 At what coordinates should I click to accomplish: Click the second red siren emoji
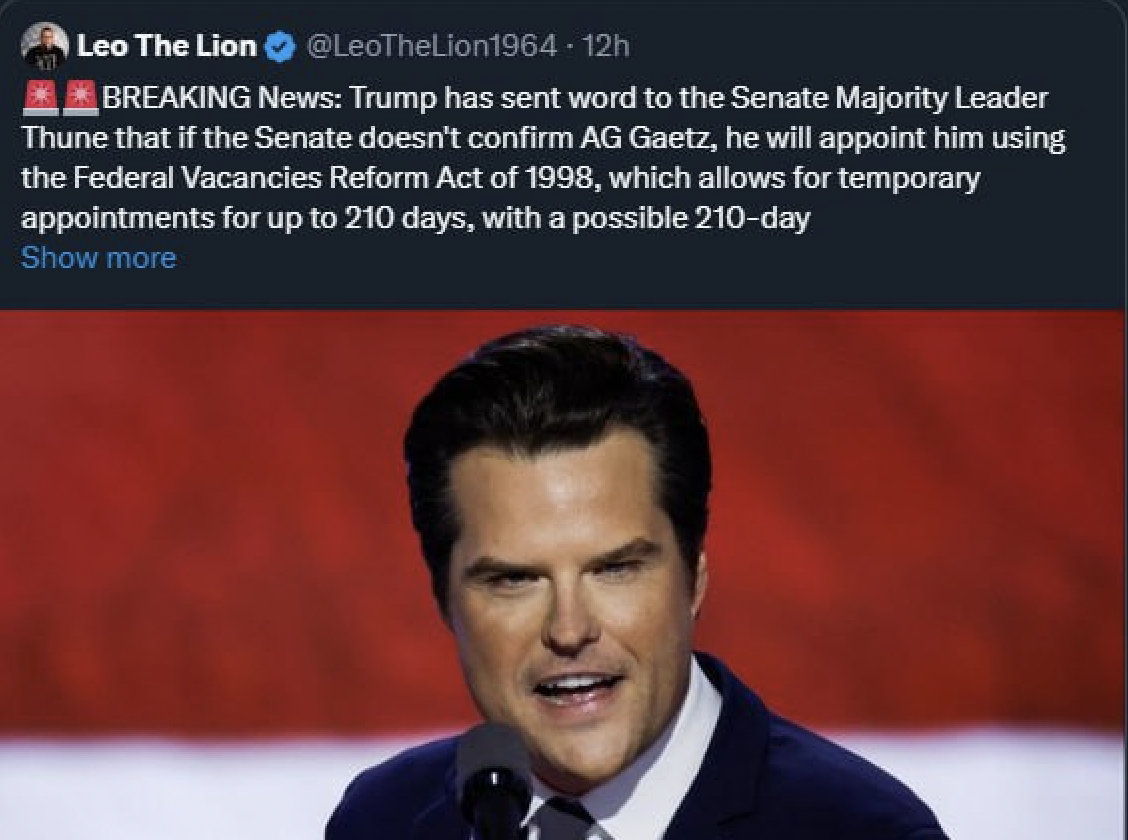[x=80, y=99]
